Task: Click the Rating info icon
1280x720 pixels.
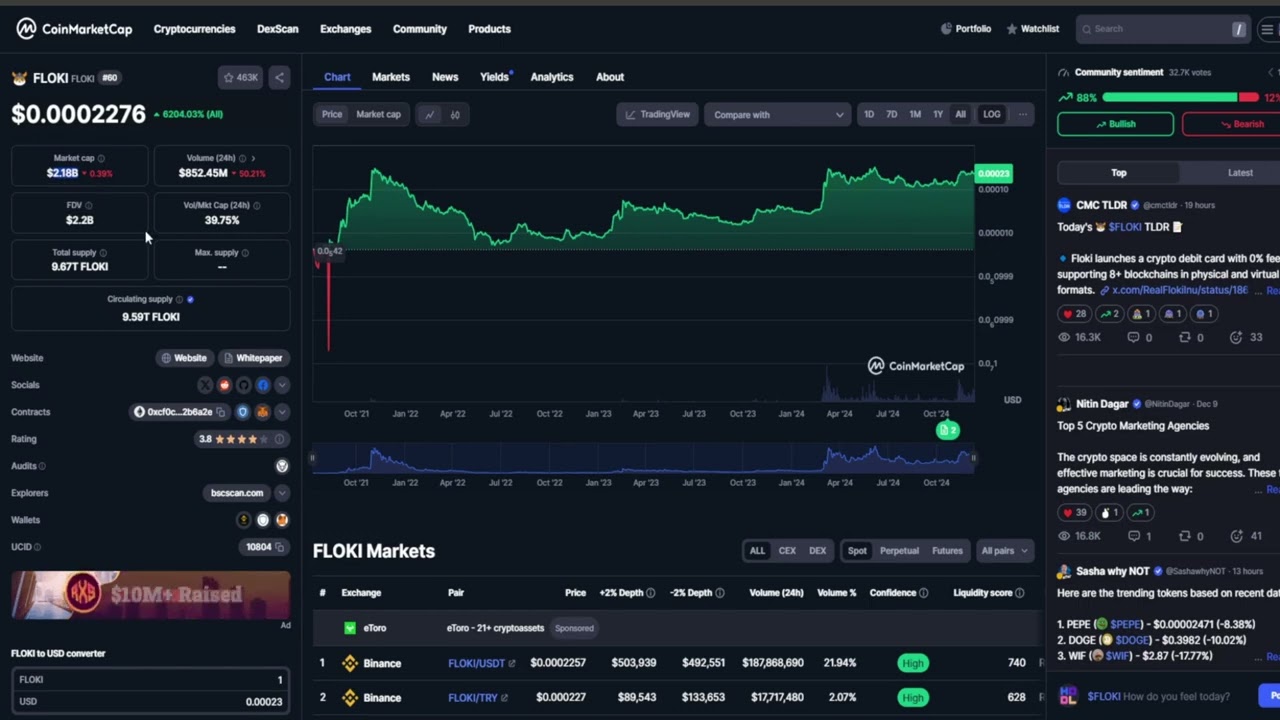Action: tap(279, 439)
